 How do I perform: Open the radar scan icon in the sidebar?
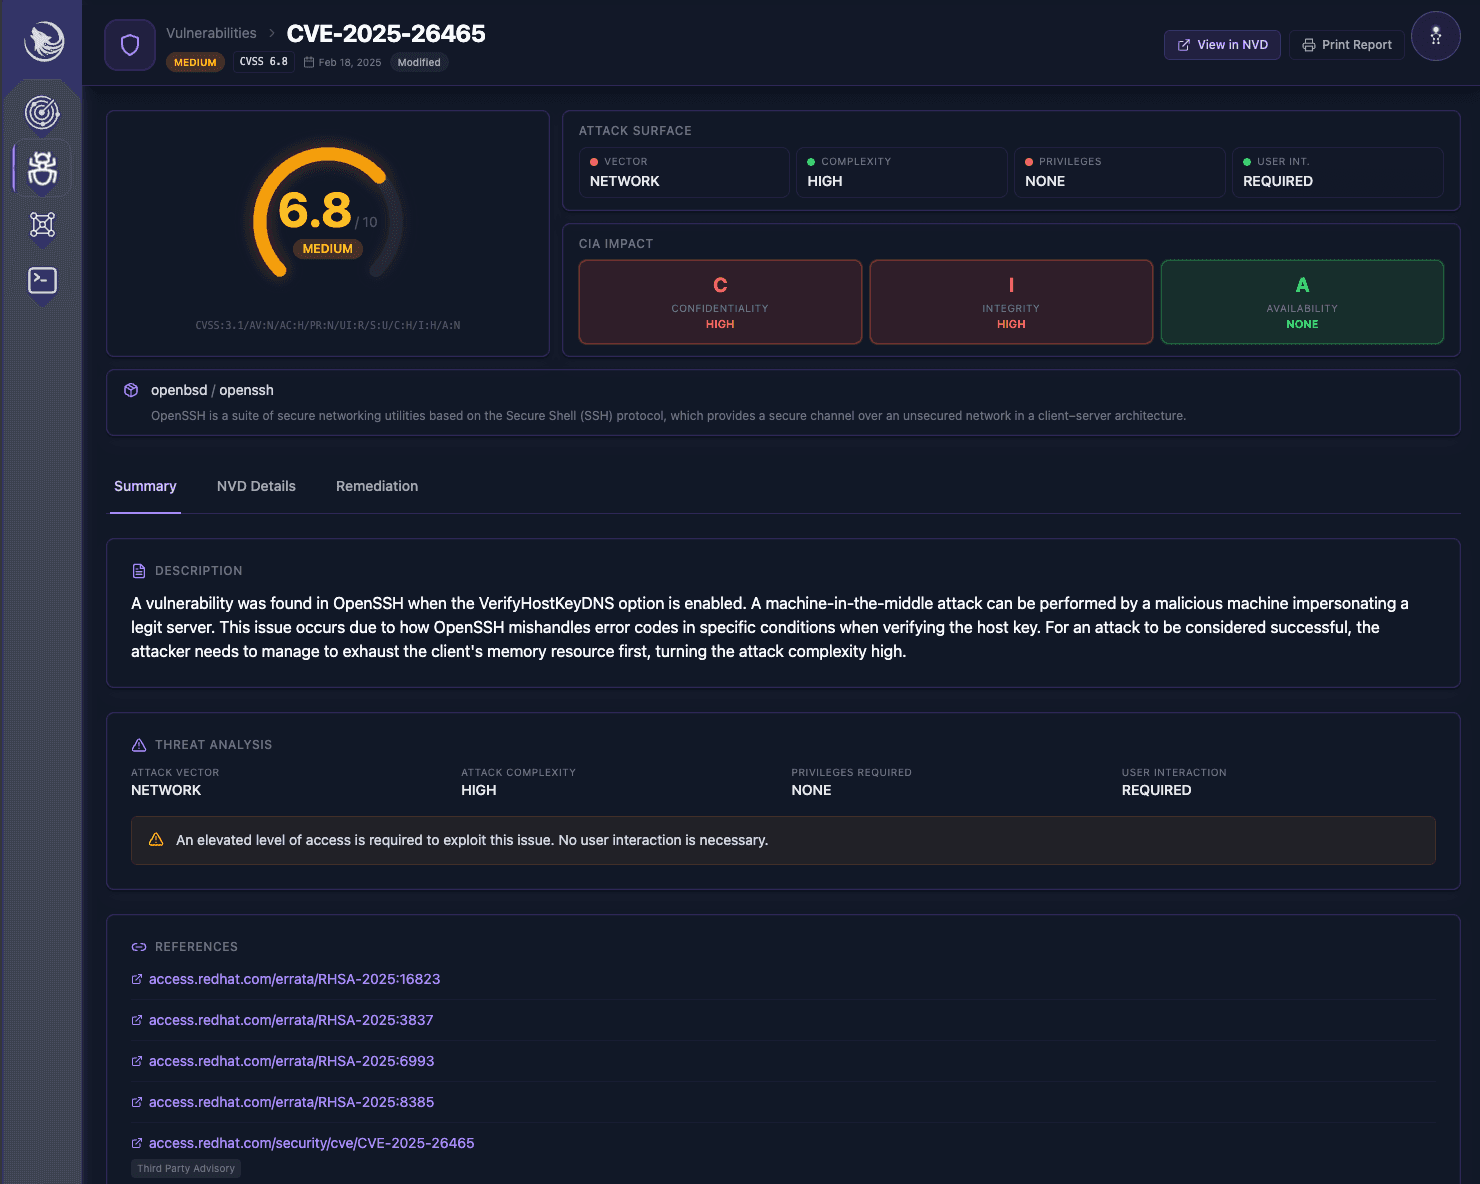click(42, 113)
